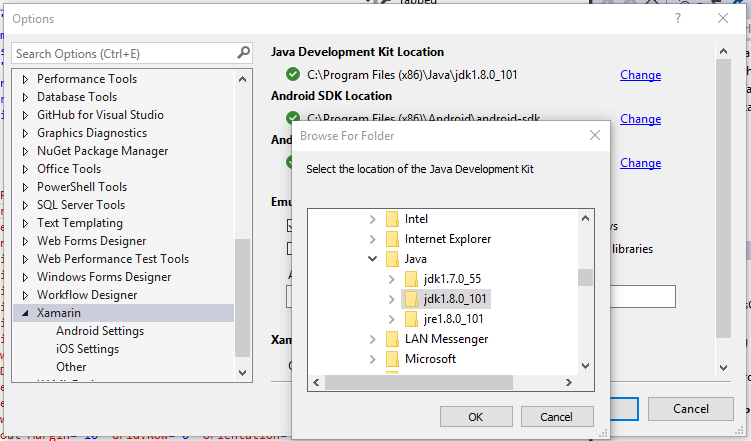751x441 pixels.
Task: Select iOS Settings under Xamarin
Action: pyautogui.click(x=88, y=349)
